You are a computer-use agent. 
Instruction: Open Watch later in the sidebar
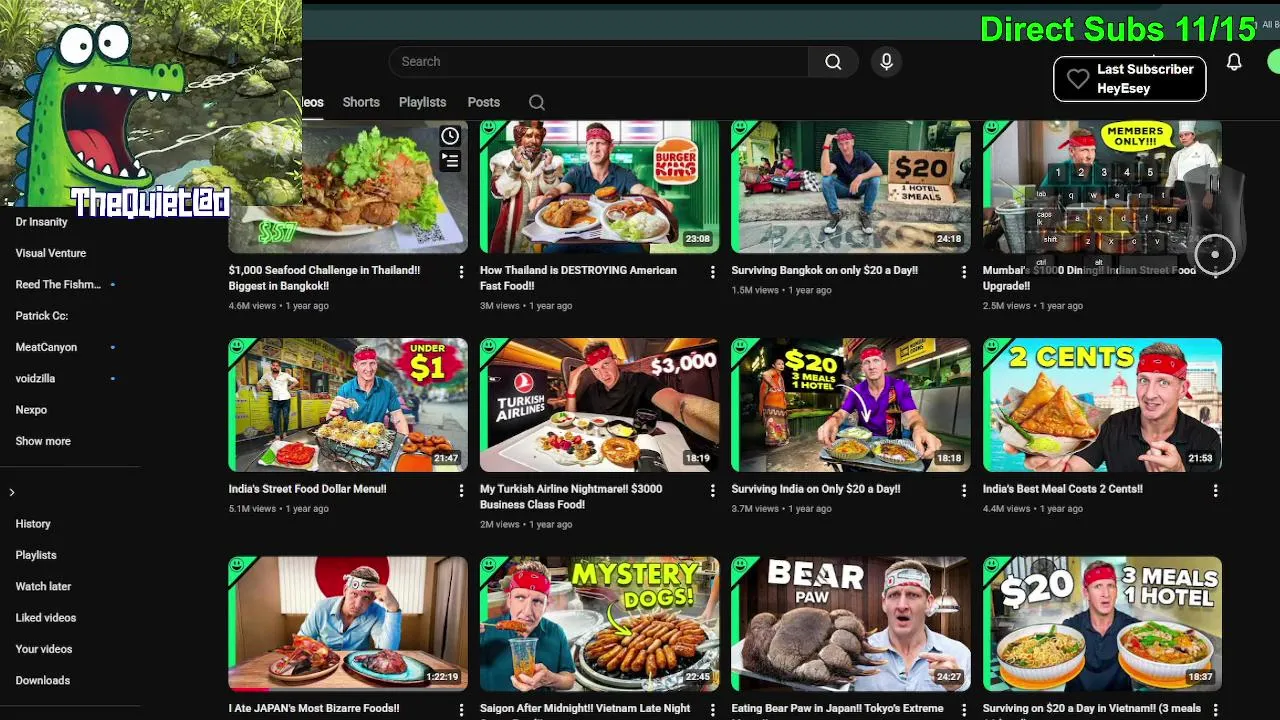click(x=43, y=586)
